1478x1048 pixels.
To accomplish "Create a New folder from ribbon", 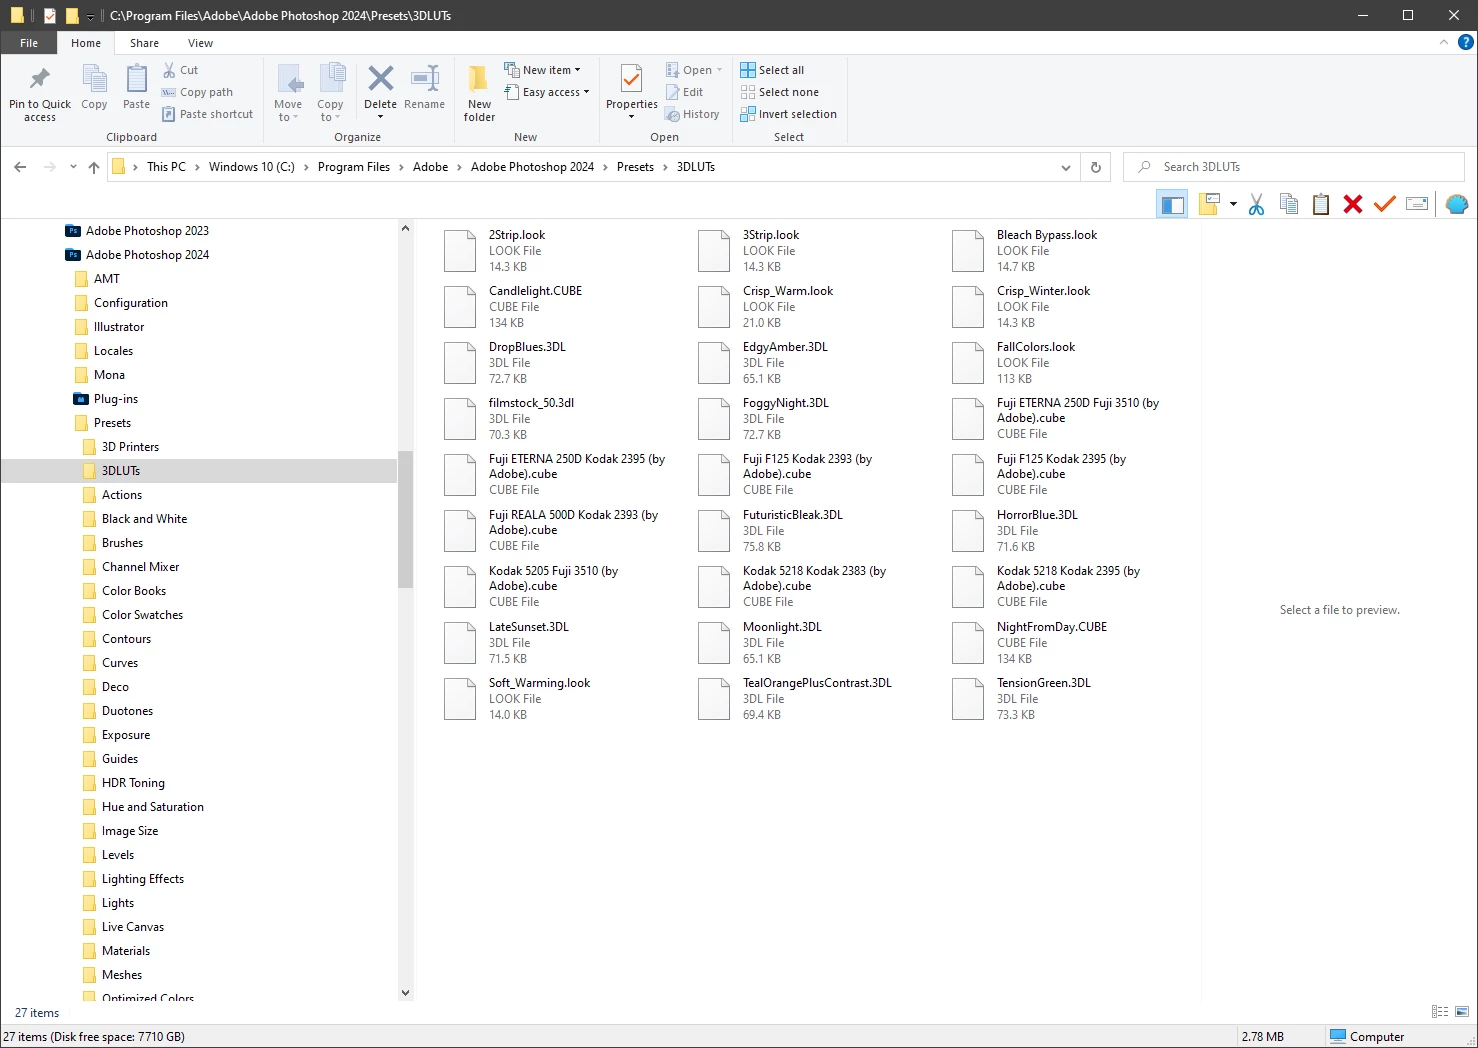I will tap(479, 92).
